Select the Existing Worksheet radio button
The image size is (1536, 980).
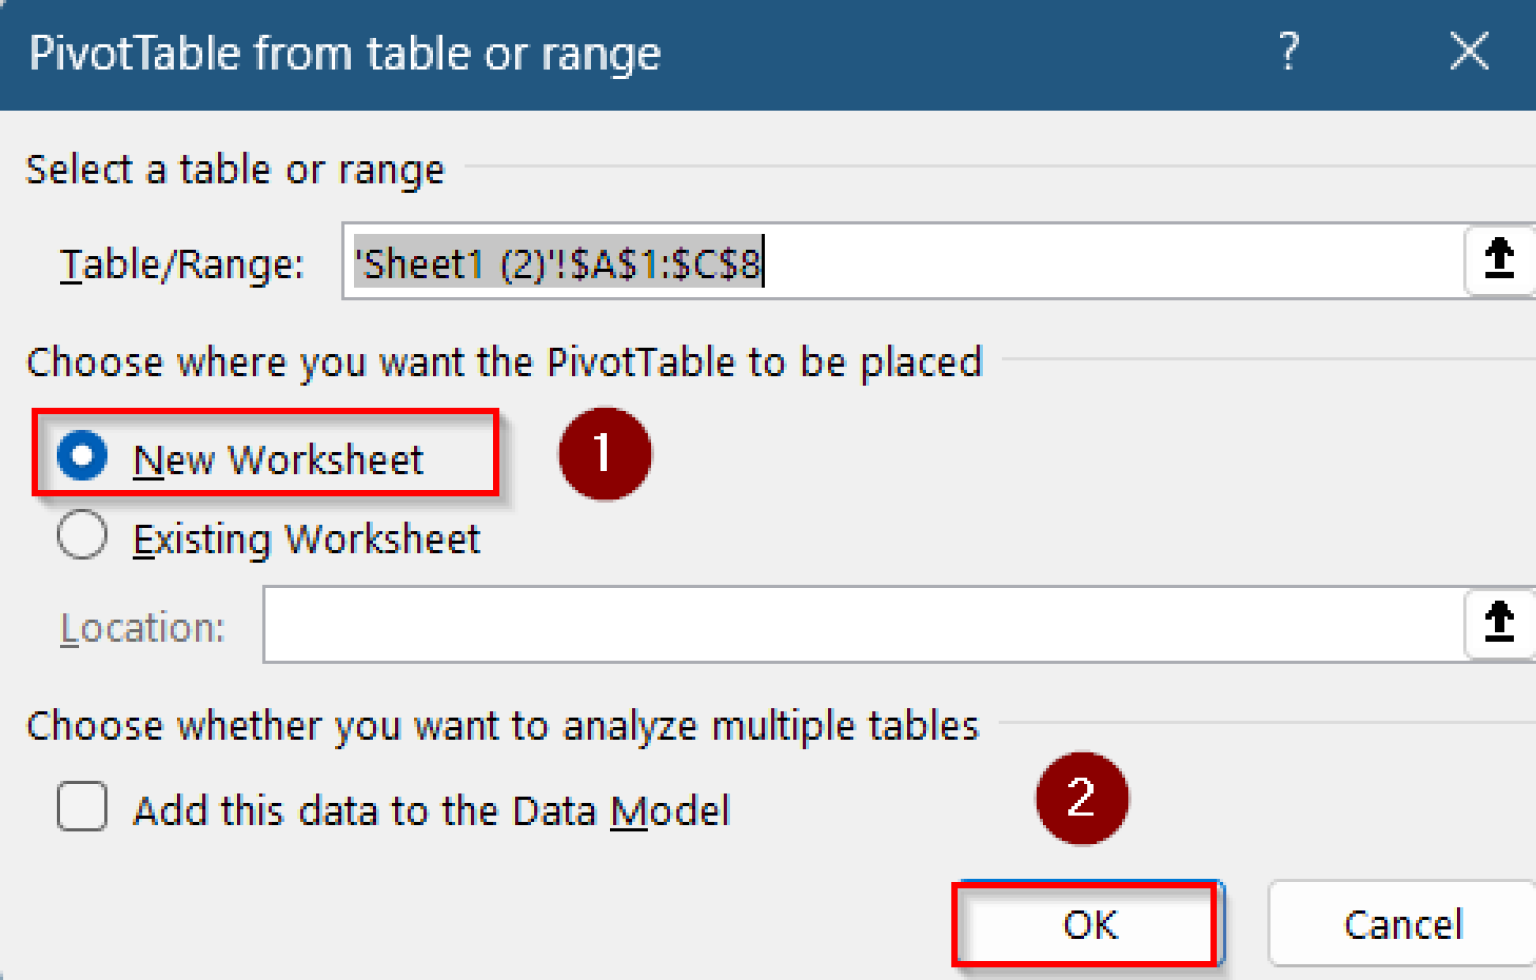(x=82, y=537)
